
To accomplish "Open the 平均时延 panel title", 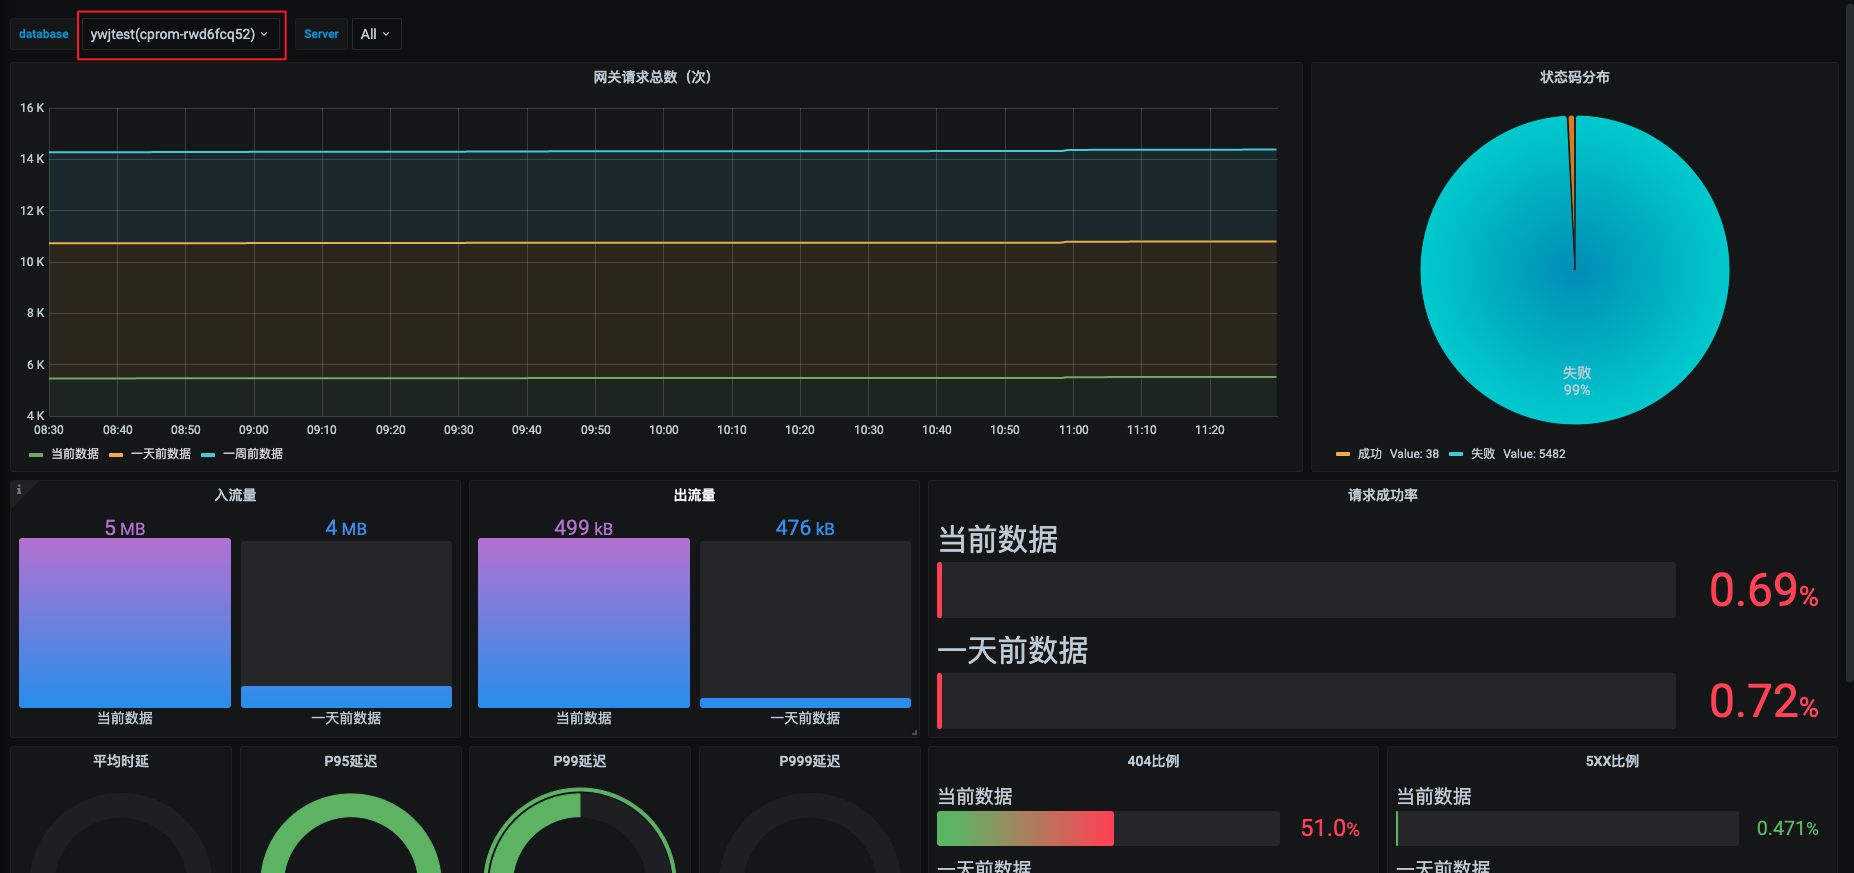I will pos(121,761).
